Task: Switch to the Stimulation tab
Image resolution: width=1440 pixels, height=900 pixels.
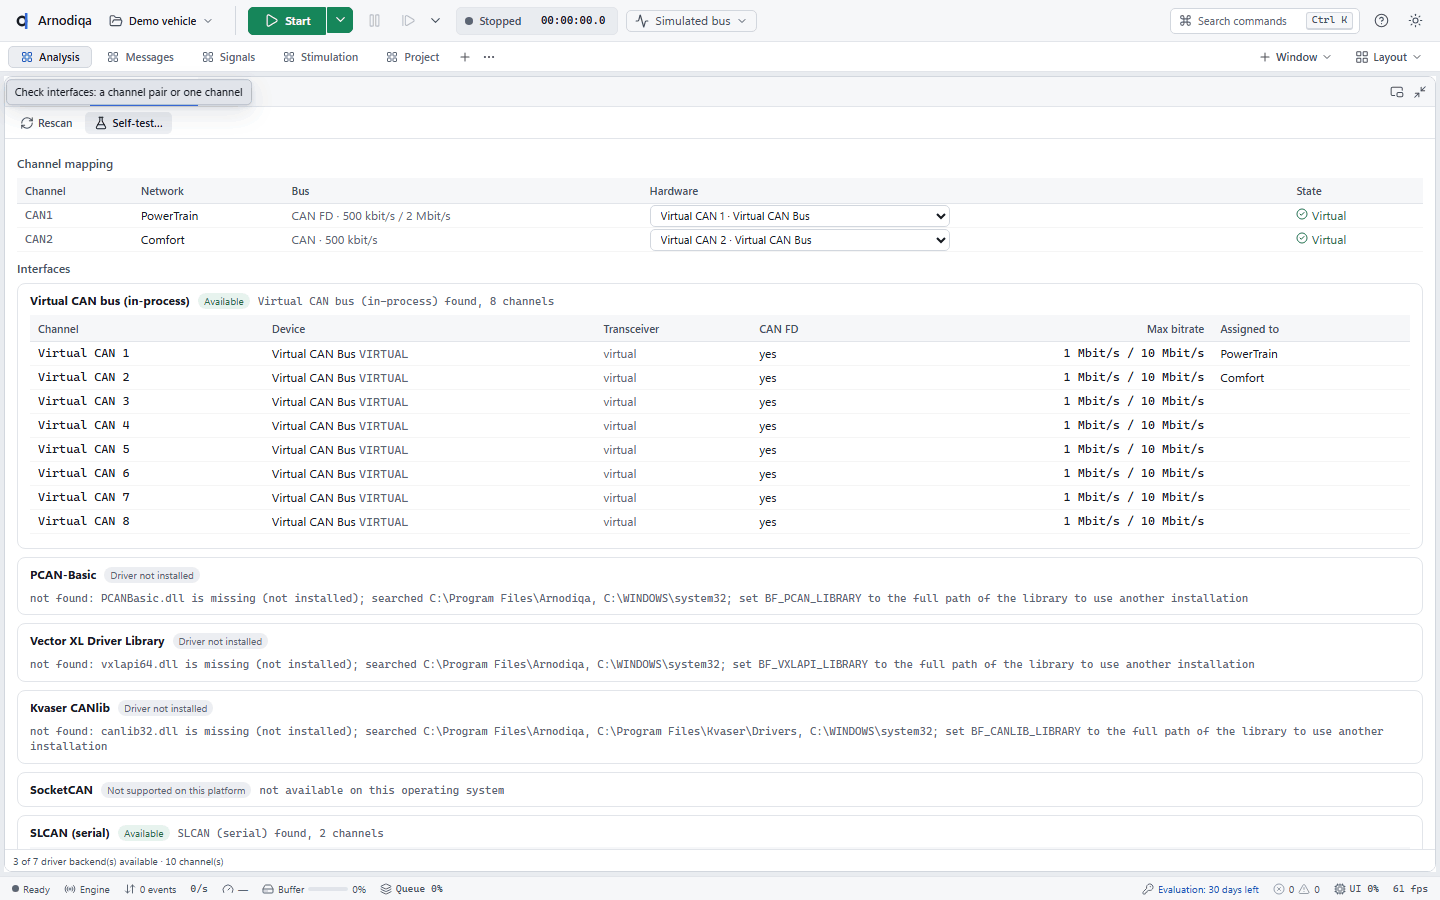Action: (x=321, y=57)
